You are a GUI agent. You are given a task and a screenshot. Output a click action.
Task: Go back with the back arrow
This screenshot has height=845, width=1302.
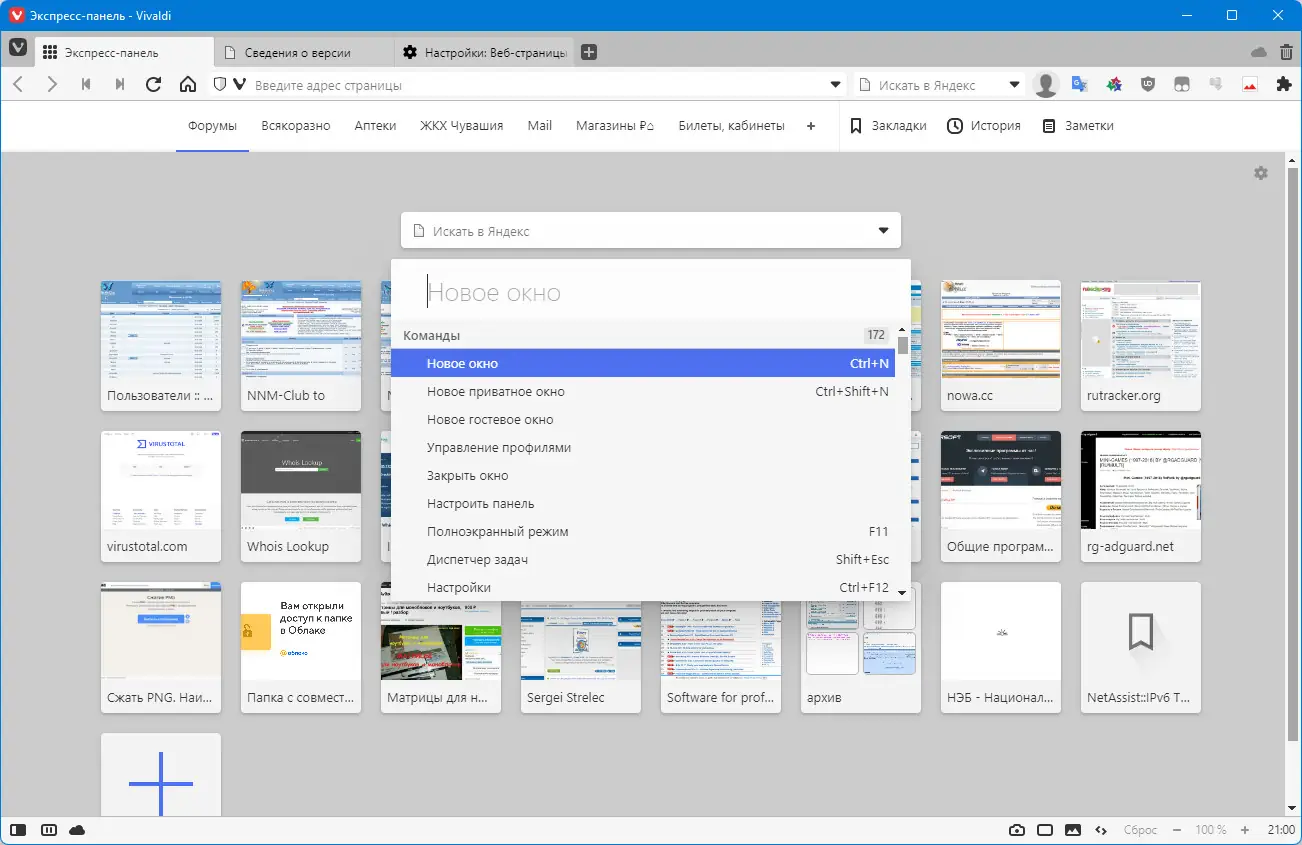pyautogui.click(x=18, y=85)
